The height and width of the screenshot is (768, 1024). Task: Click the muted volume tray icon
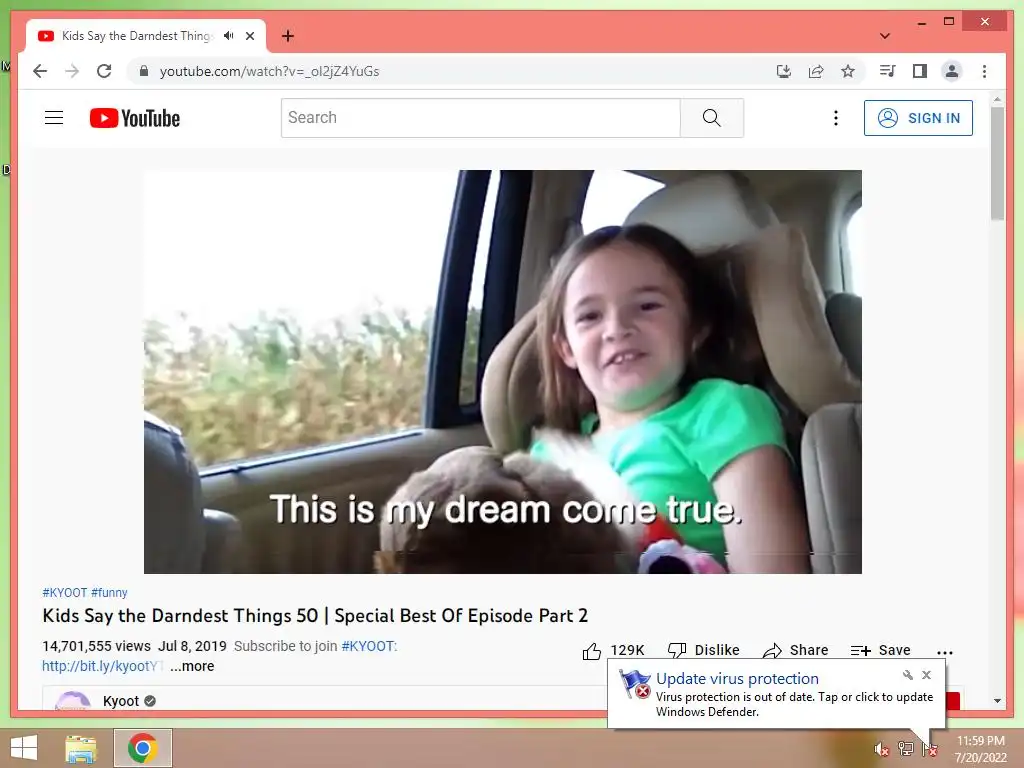point(881,749)
